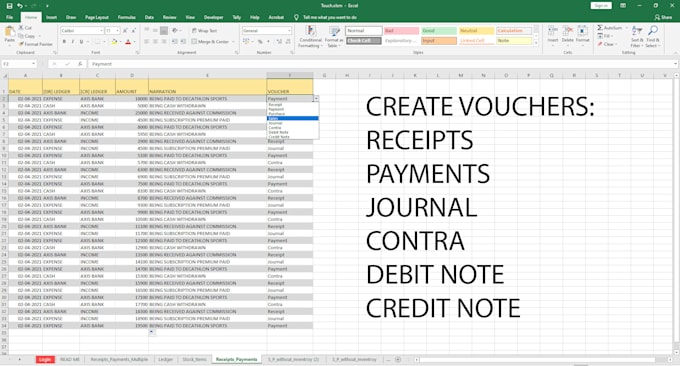Increase the indent
This screenshot has height=366, width=680.
[183, 42]
